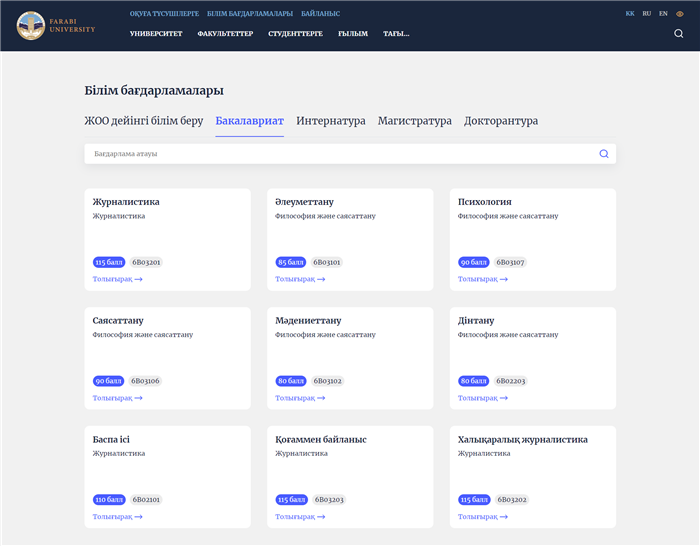Click the search icon in program field
700x546 pixels.
click(x=604, y=154)
